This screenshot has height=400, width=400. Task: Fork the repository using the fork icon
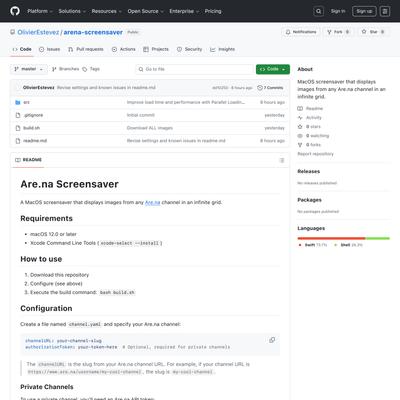coord(329,32)
